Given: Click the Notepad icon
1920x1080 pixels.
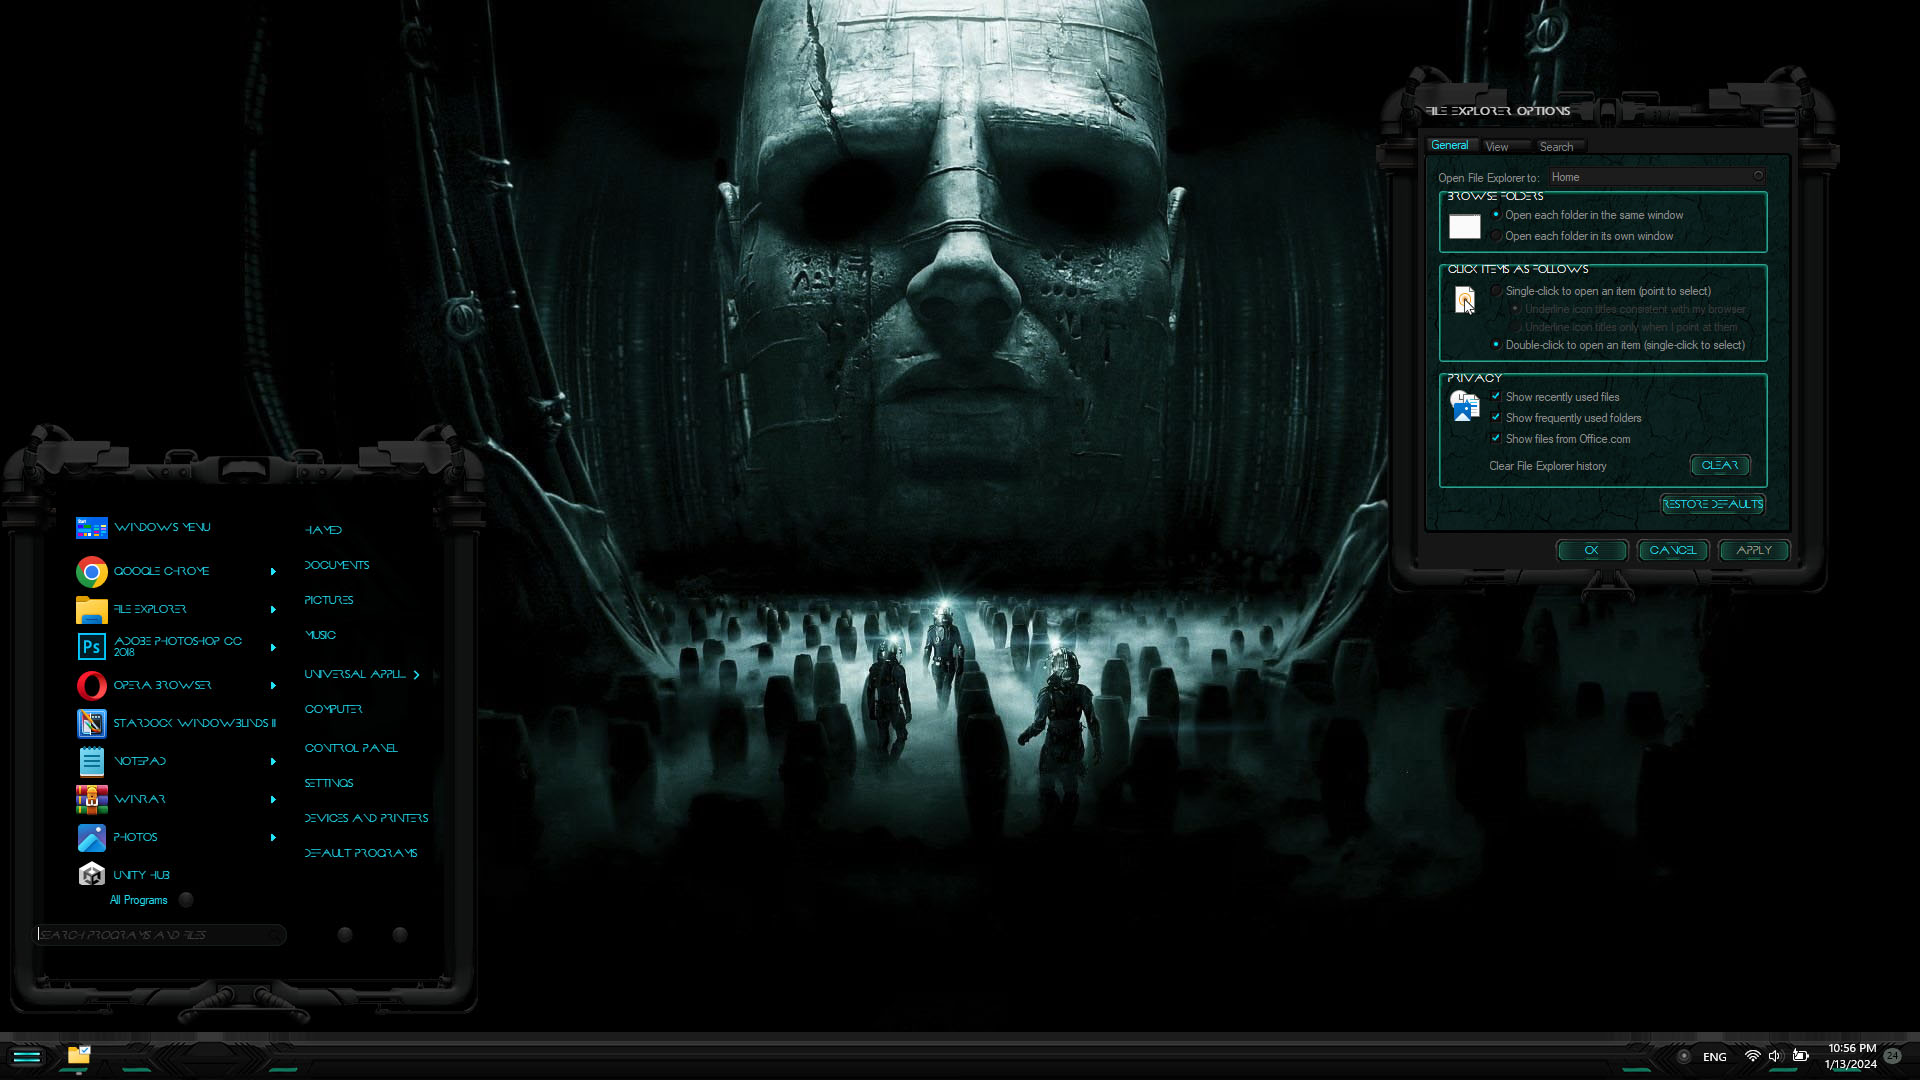Looking at the screenshot, I should coord(91,762).
